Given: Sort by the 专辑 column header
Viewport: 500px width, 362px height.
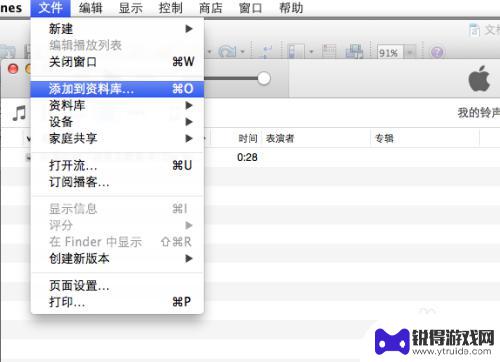Looking at the screenshot, I should [384, 138].
